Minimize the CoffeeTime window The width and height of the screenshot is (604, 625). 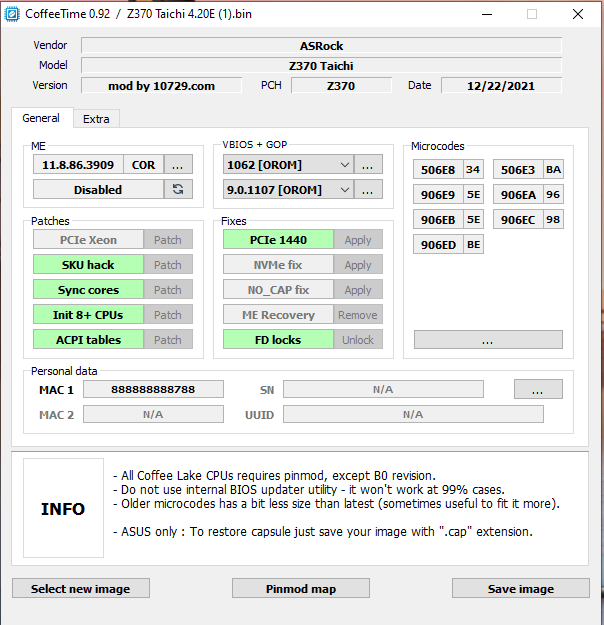pos(487,14)
